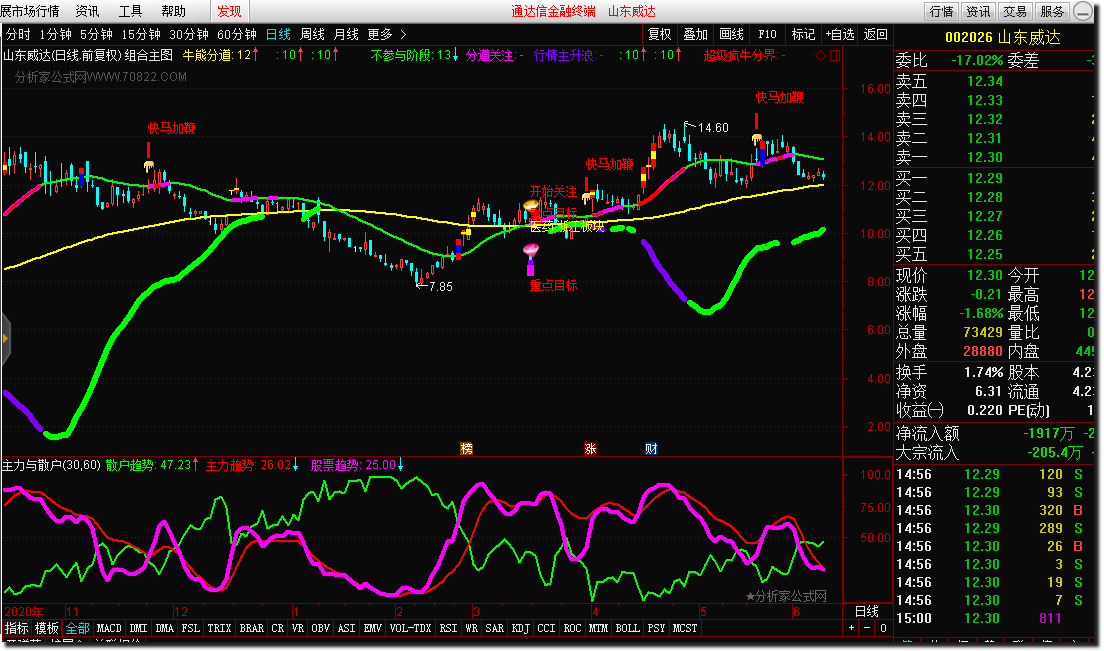Select the MACD indicator
1104x651 pixels.
click(x=109, y=628)
